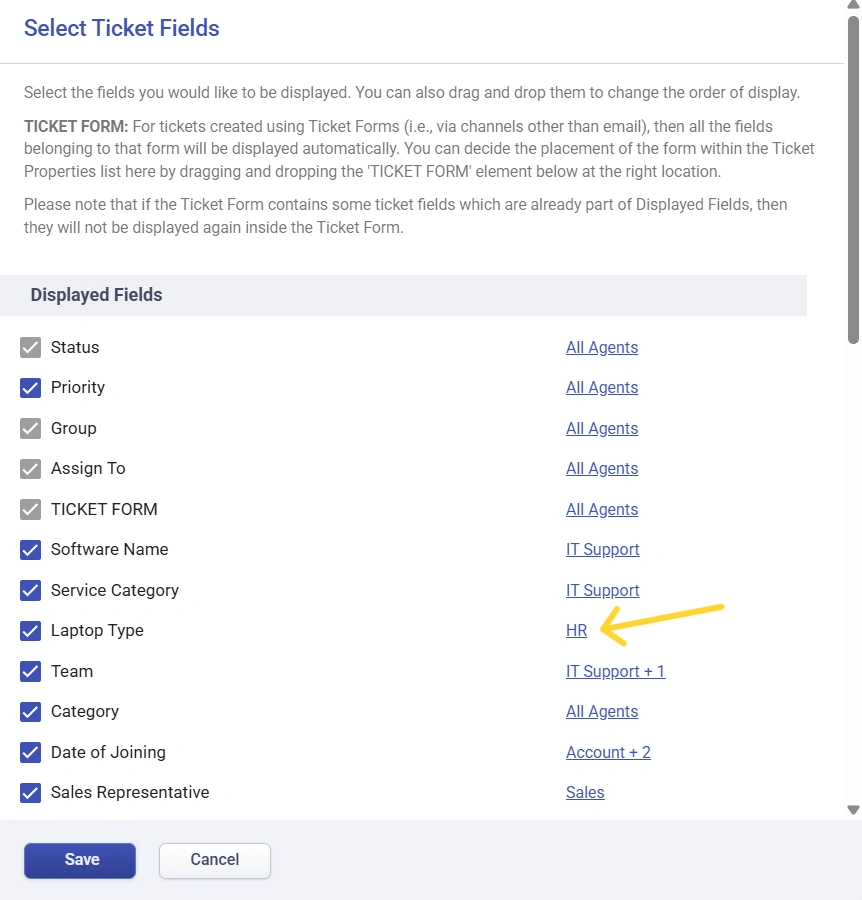Click the Save button
The width and height of the screenshot is (862, 900).
click(80, 860)
